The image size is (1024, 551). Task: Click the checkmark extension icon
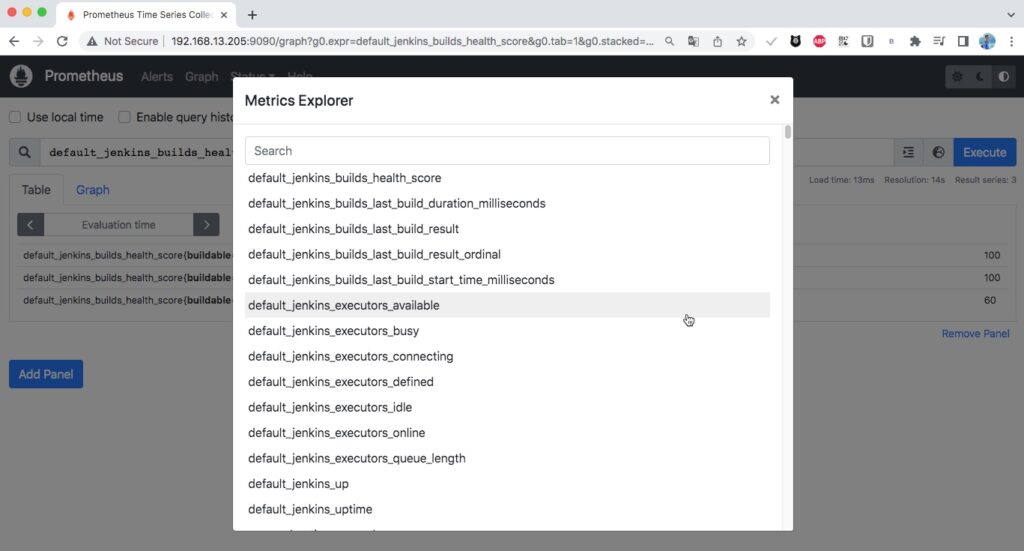click(771, 41)
